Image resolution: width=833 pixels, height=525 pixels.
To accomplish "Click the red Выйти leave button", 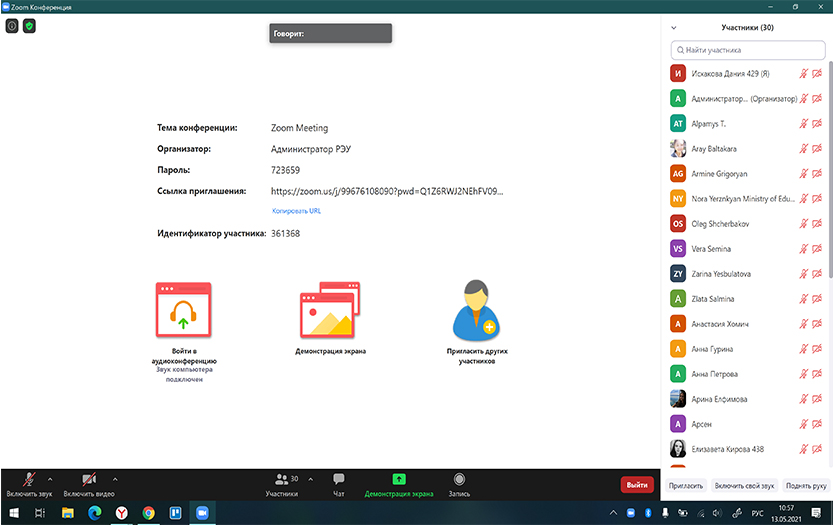I will tap(637, 485).
